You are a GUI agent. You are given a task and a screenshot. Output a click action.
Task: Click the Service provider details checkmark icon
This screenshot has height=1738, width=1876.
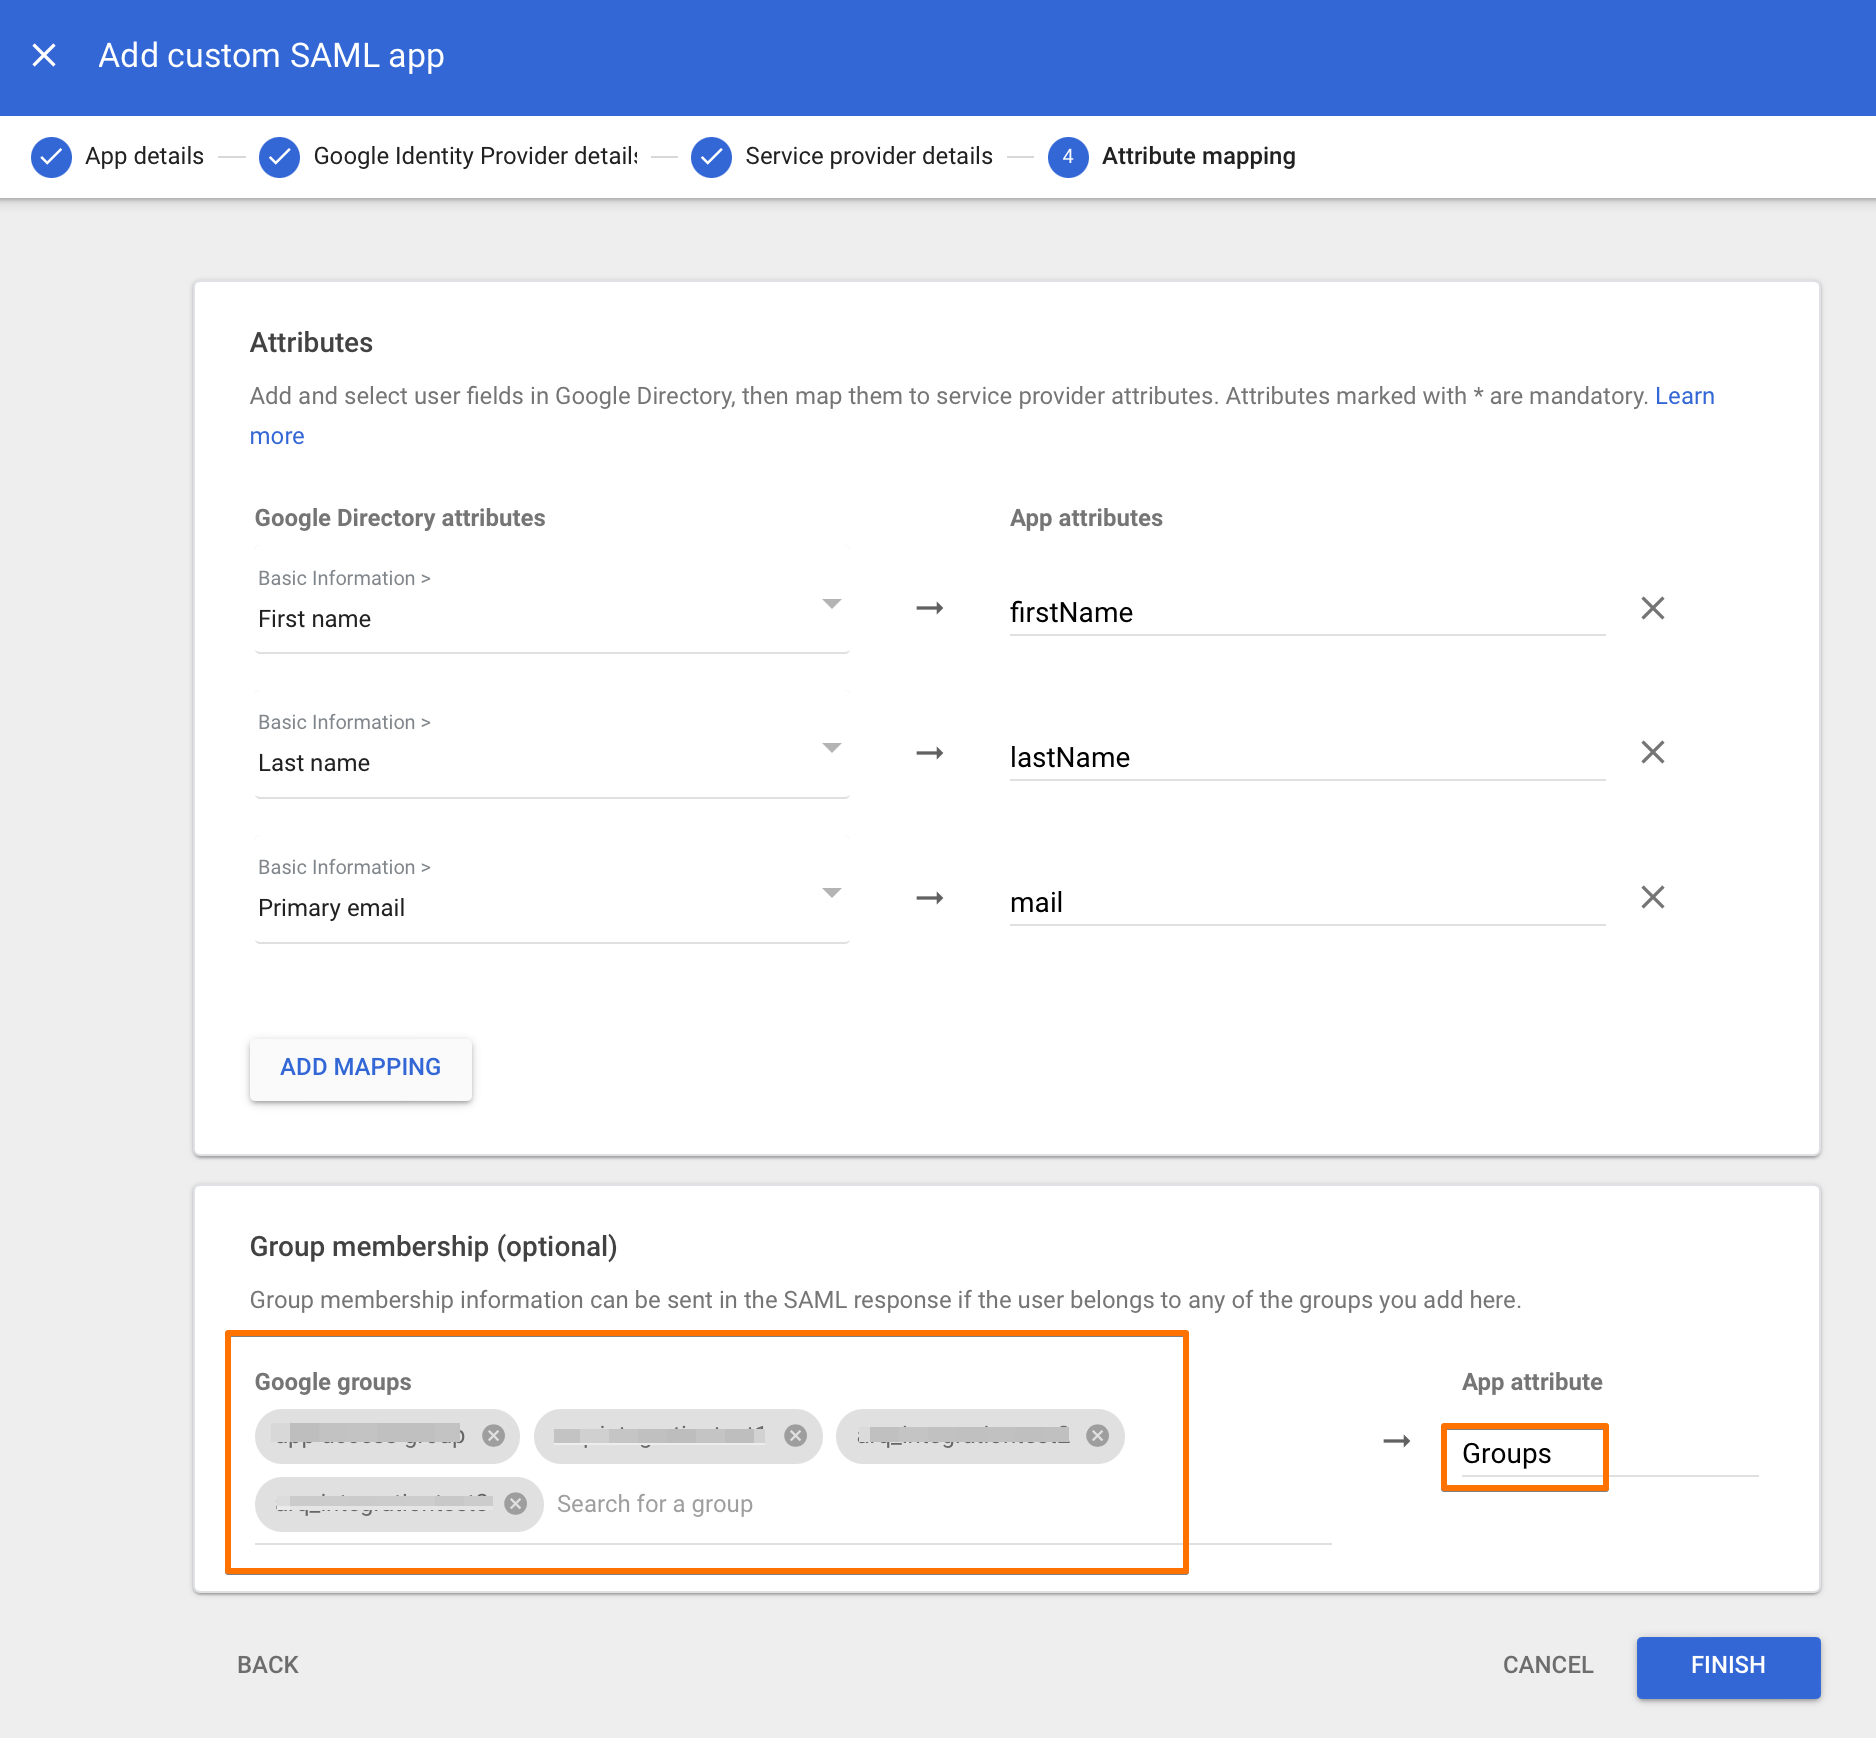coord(711,157)
